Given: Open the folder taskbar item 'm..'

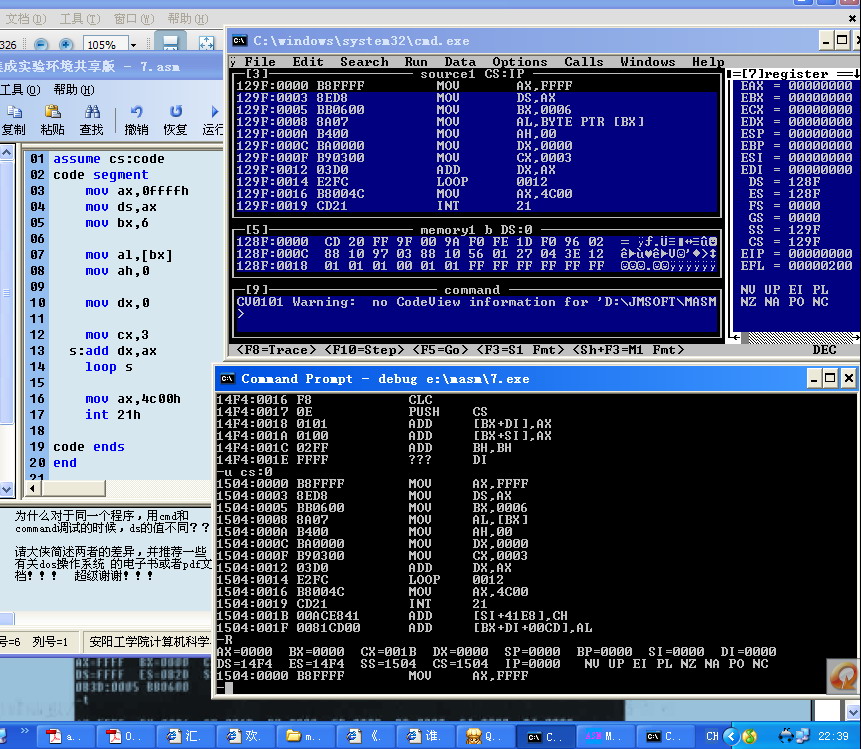Looking at the screenshot, I should pyautogui.click(x=304, y=736).
